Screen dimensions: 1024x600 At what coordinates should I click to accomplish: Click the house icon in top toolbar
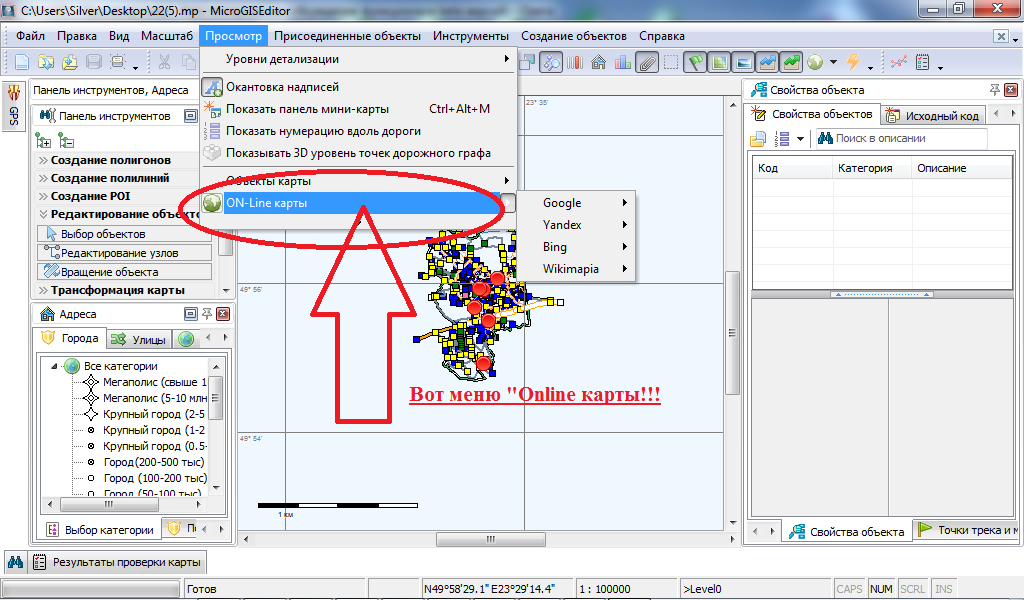599,62
